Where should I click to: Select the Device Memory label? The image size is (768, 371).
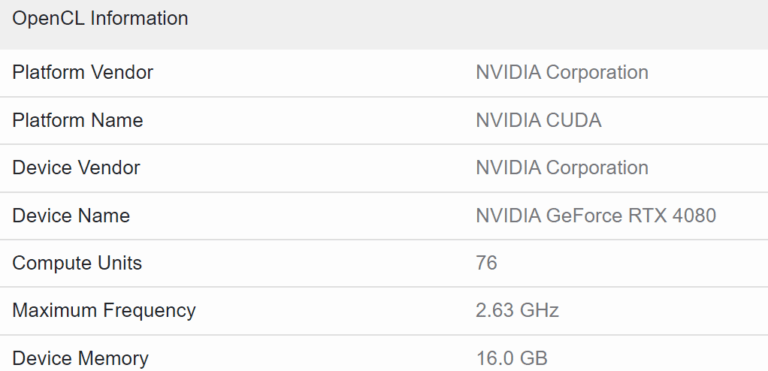80,358
